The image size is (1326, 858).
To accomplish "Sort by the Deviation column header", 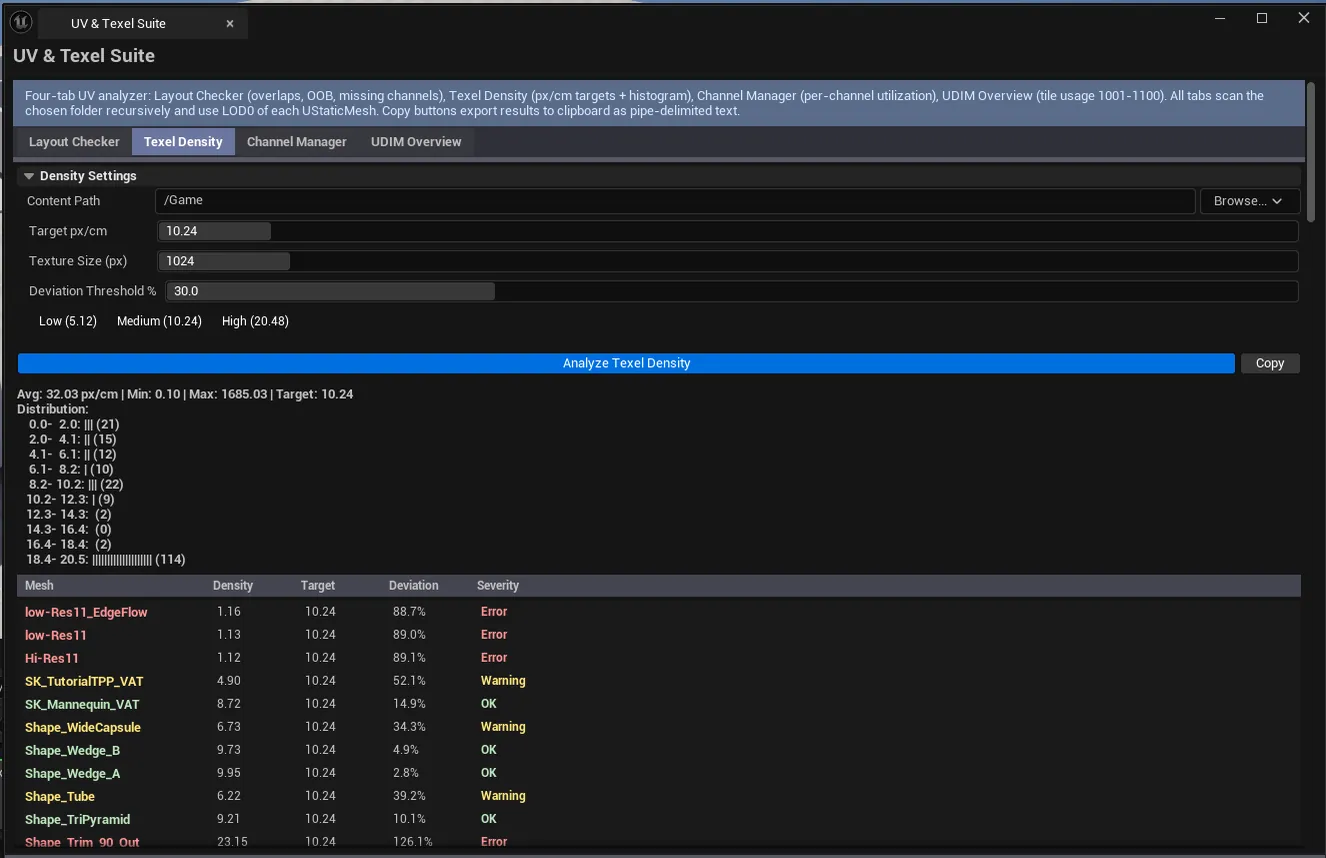I will (x=414, y=586).
